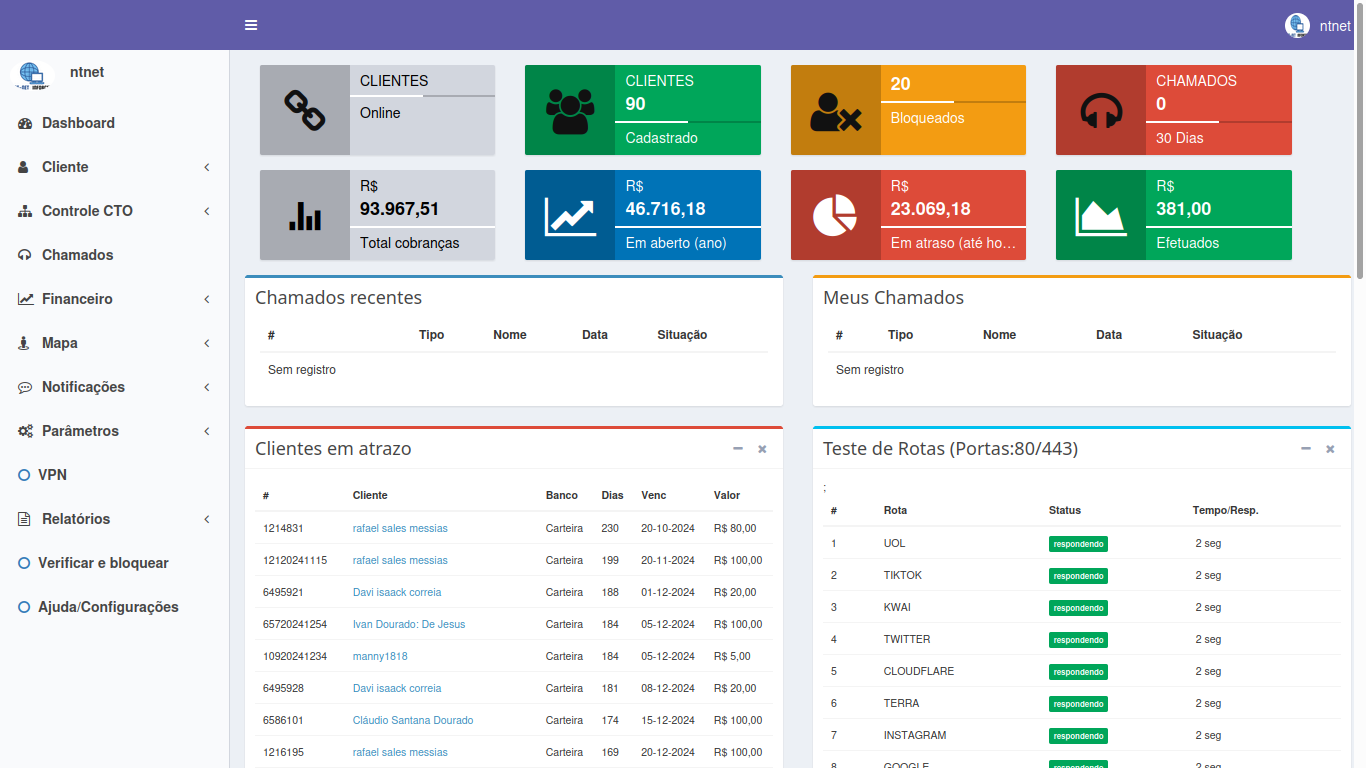
Task: Open client link manny1818
Action: point(380,656)
